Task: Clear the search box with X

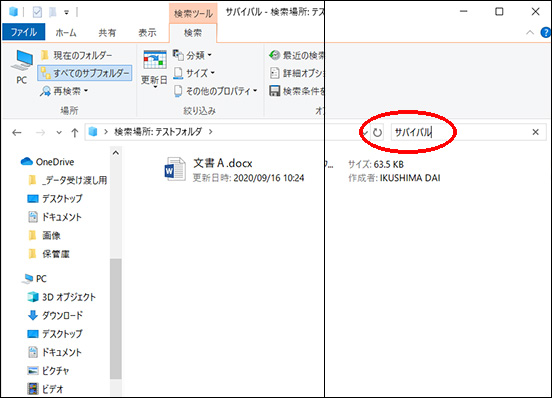Action: 535,132
